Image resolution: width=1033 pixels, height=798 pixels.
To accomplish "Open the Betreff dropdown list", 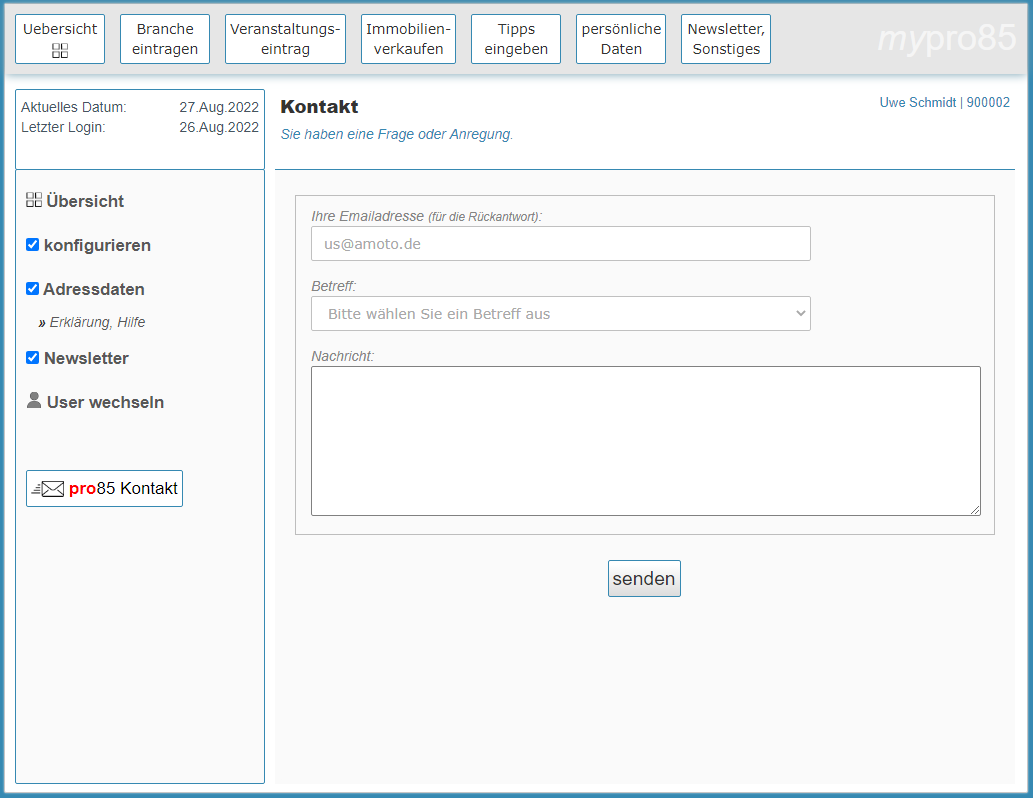I will tap(560, 314).
